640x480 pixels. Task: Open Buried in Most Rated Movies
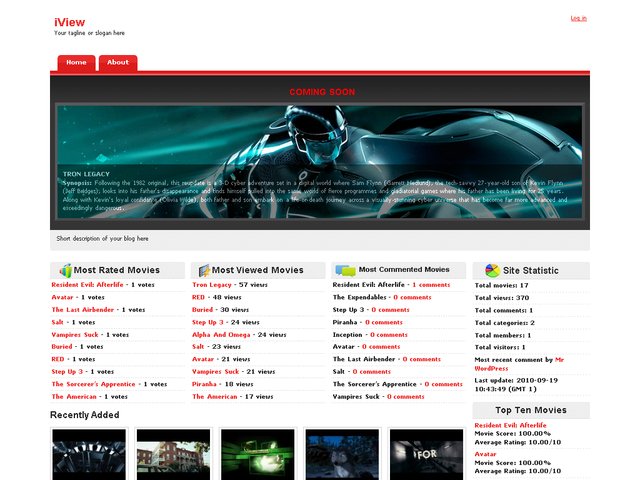pos(62,347)
